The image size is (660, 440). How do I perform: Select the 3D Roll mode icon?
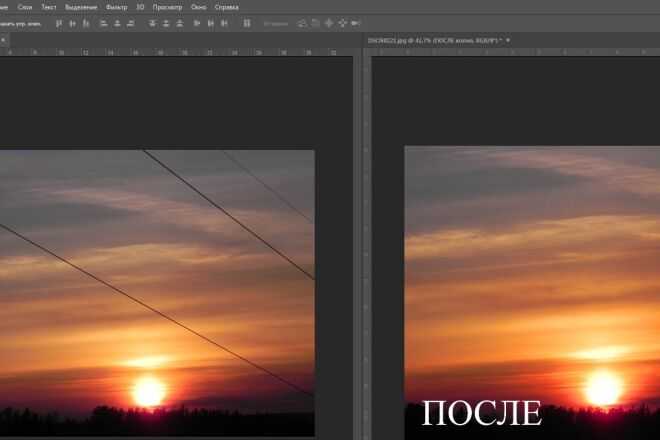pos(316,24)
